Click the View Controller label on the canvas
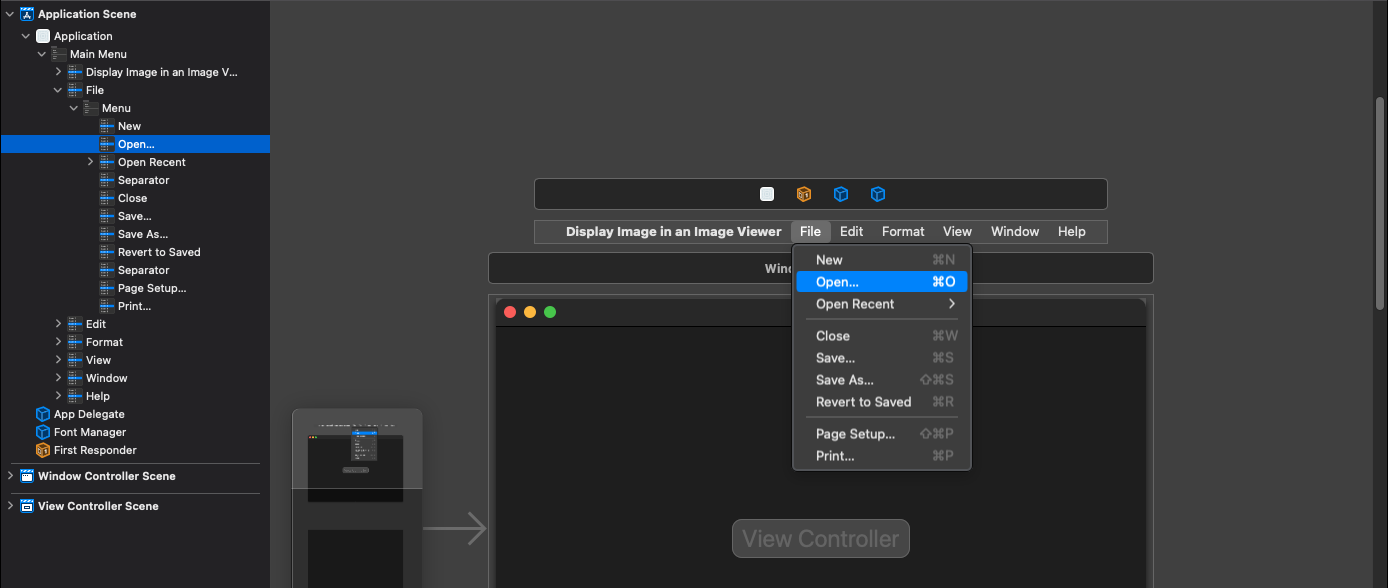Screen dimensions: 1388x588 click(x=820, y=539)
